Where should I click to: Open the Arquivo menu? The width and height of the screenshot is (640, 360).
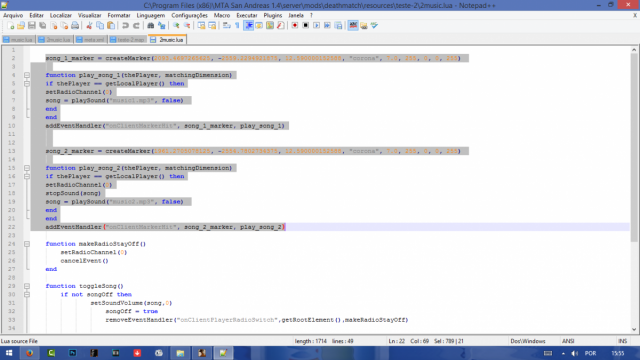tap(13, 16)
